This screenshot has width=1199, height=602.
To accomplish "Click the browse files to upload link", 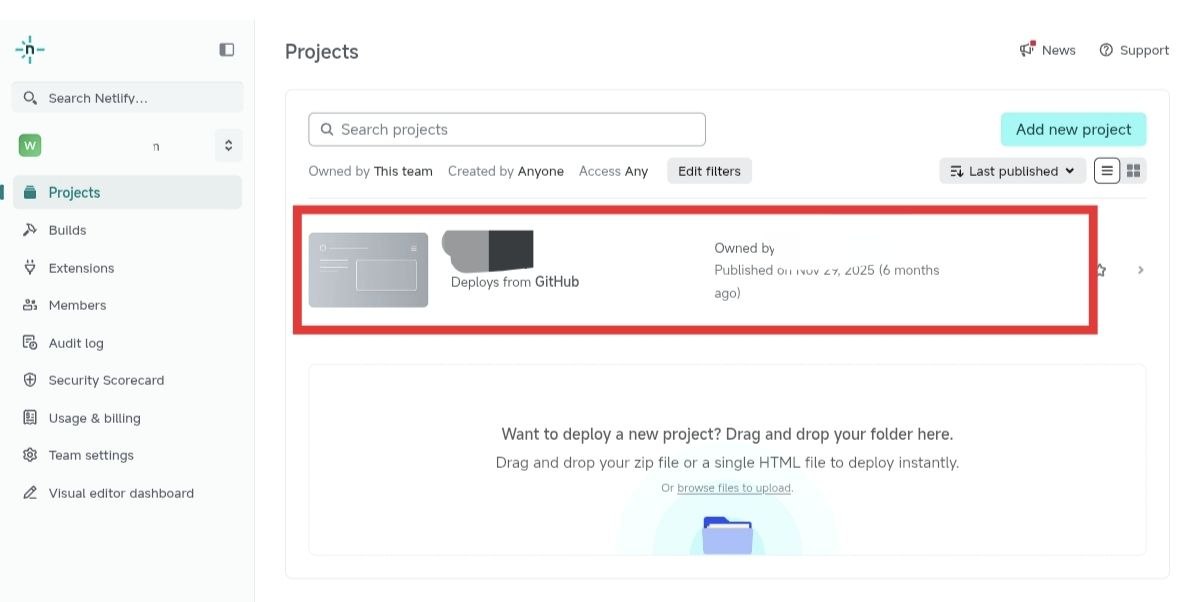I will coord(733,488).
